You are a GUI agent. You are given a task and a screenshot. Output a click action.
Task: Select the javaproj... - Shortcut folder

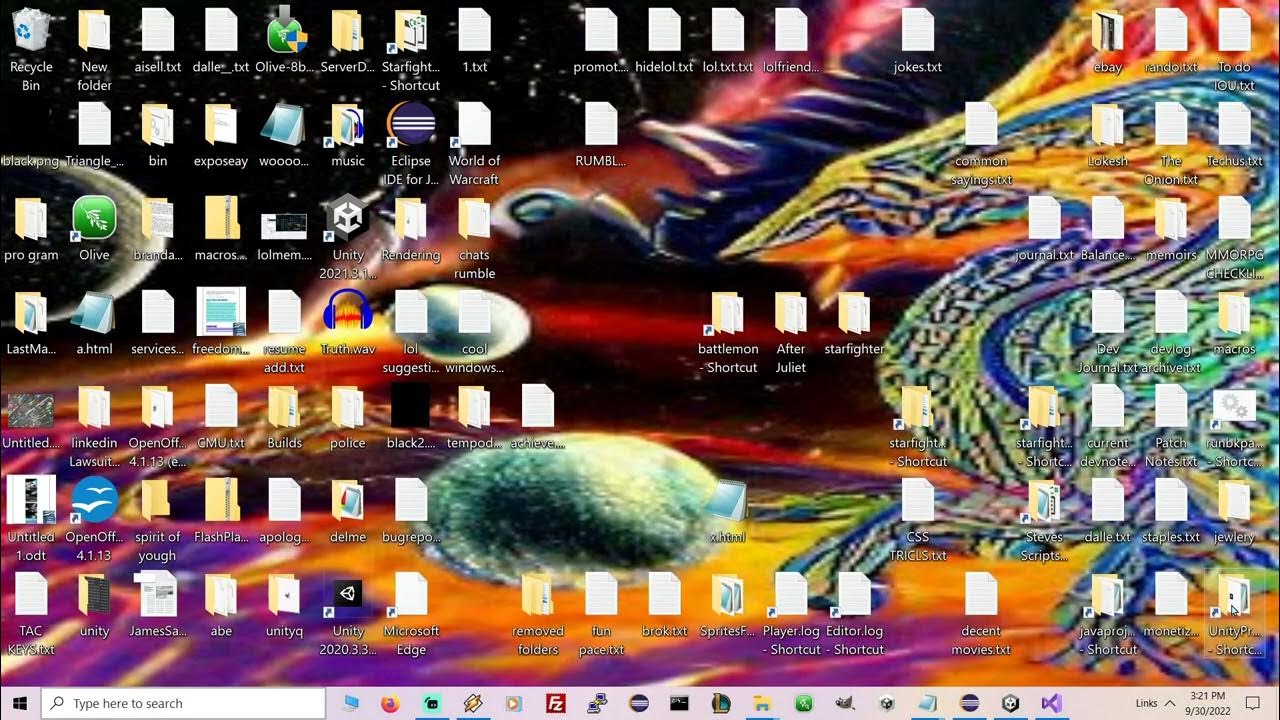tap(1107, 595)
